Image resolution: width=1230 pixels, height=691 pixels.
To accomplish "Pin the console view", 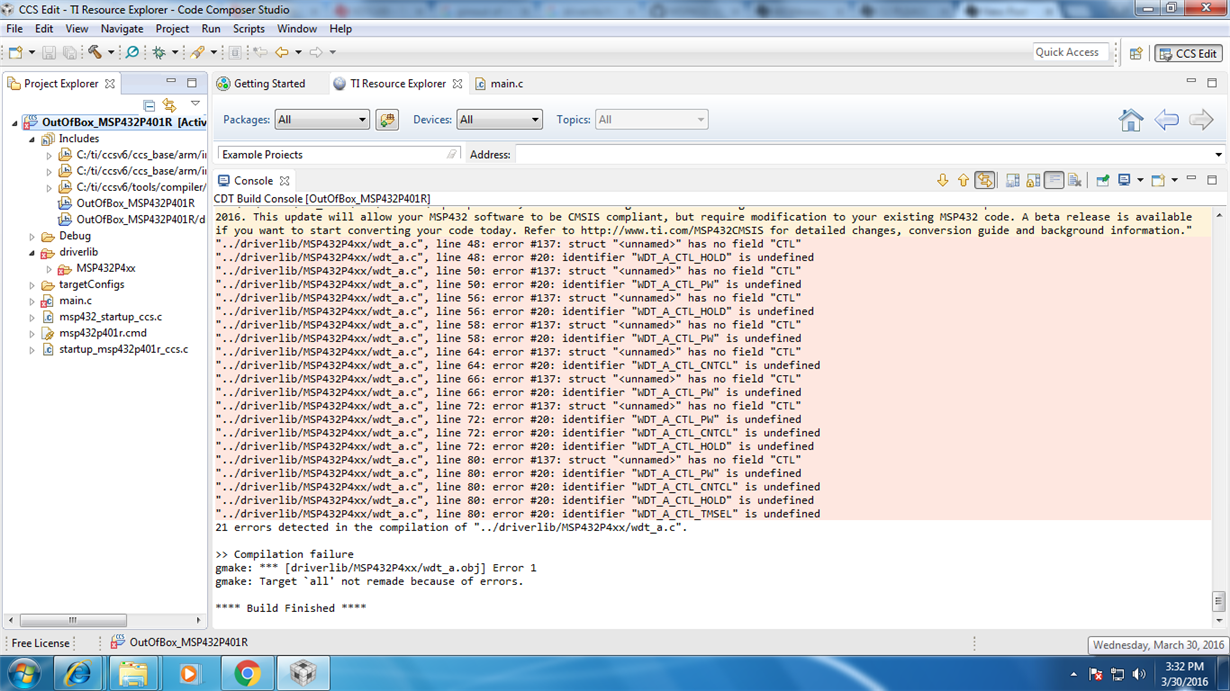I will click(1102, 181).
